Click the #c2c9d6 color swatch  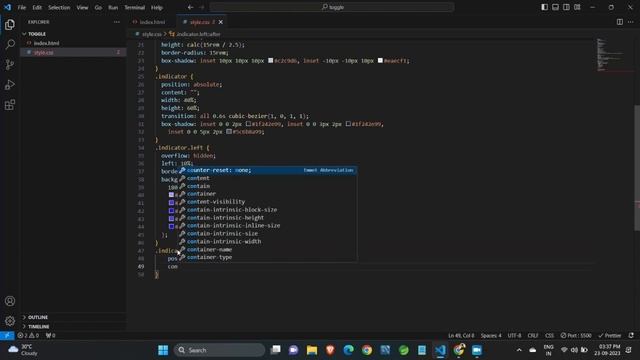click(271, 60)
